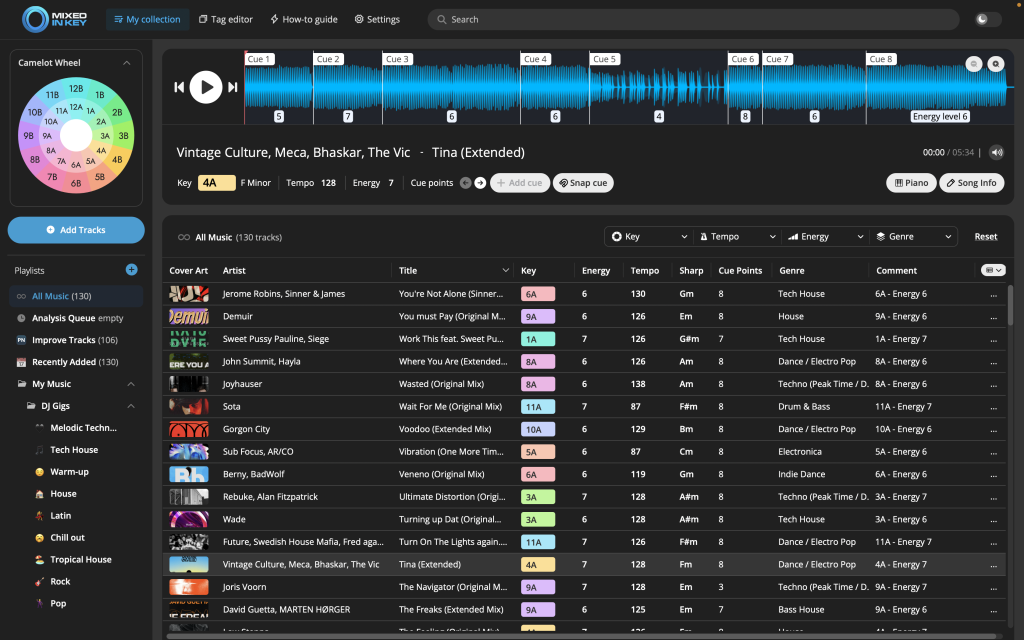
Task: Jump to next cue point arrow
Action: (480, 183)
